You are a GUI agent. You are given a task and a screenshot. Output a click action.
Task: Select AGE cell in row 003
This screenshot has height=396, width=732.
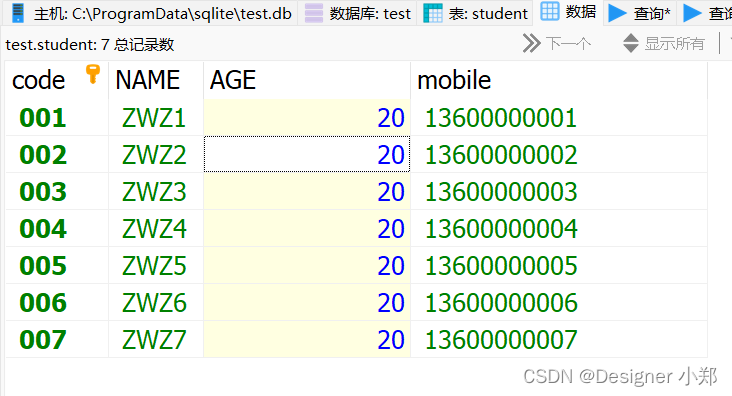(x=307, y=191)
